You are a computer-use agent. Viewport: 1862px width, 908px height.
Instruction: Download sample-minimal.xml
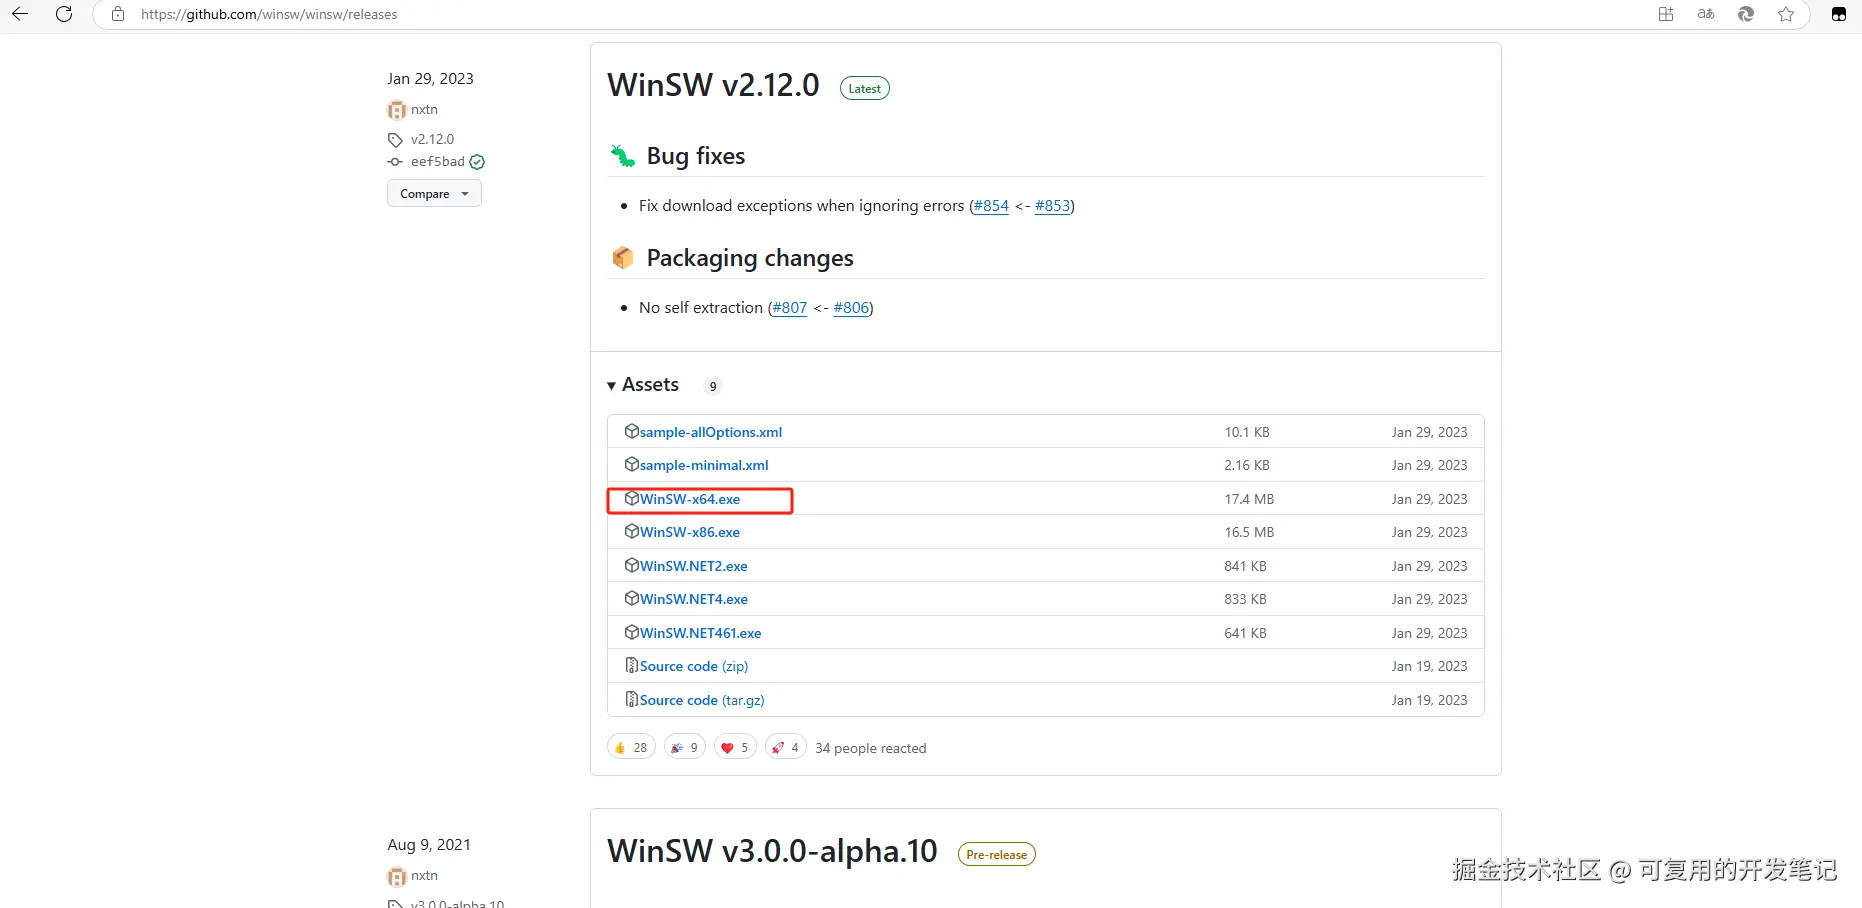704,465
